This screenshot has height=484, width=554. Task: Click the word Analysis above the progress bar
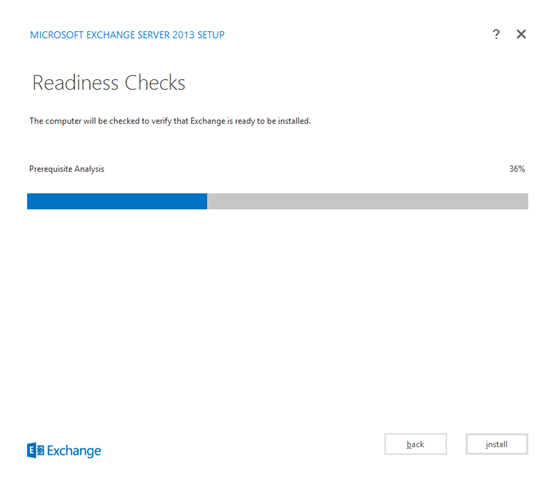[89, 169]
